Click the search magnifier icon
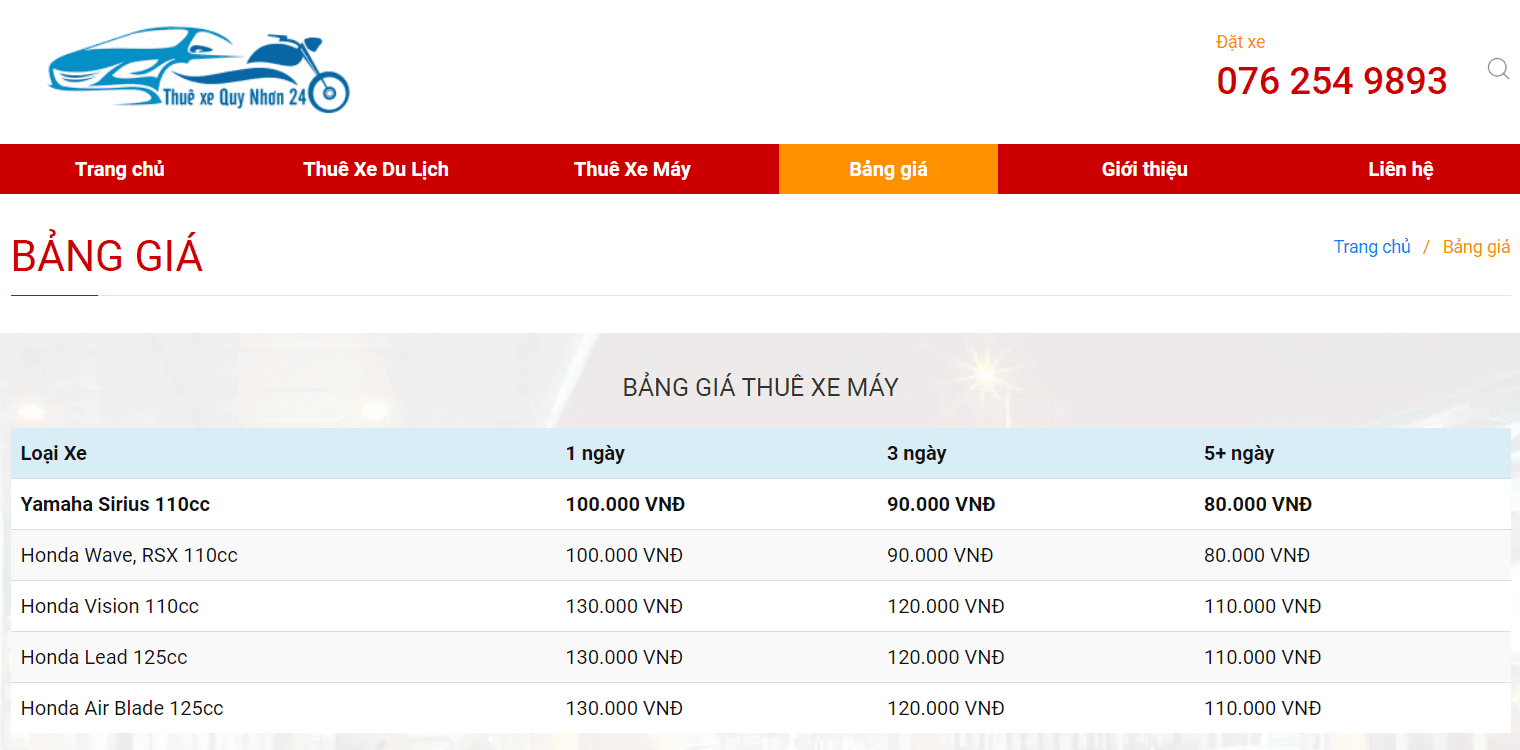1520x750 pixels. pyautogui.click(x=1497, y=69)
